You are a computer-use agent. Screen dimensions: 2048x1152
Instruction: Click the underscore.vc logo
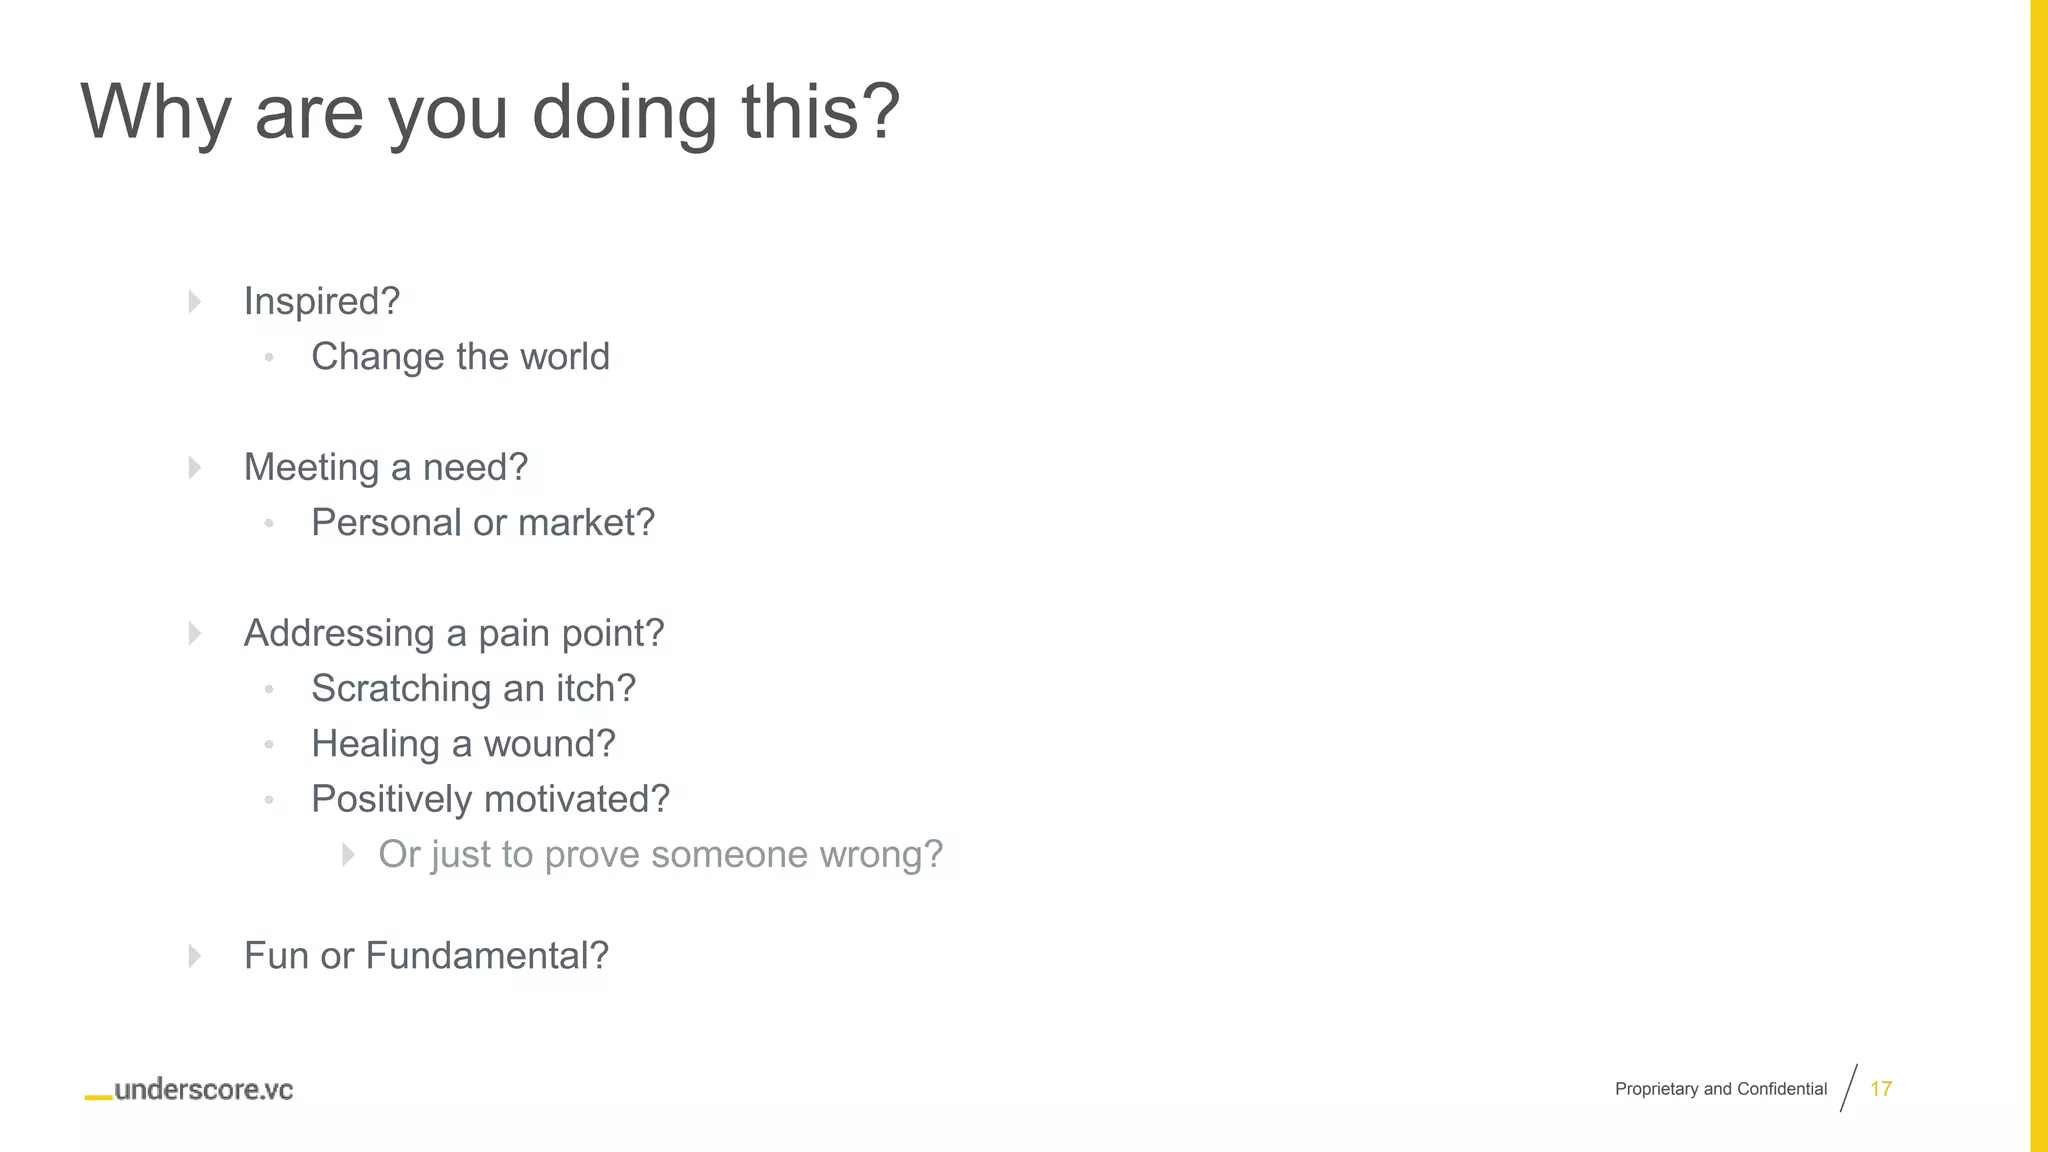189,1090
